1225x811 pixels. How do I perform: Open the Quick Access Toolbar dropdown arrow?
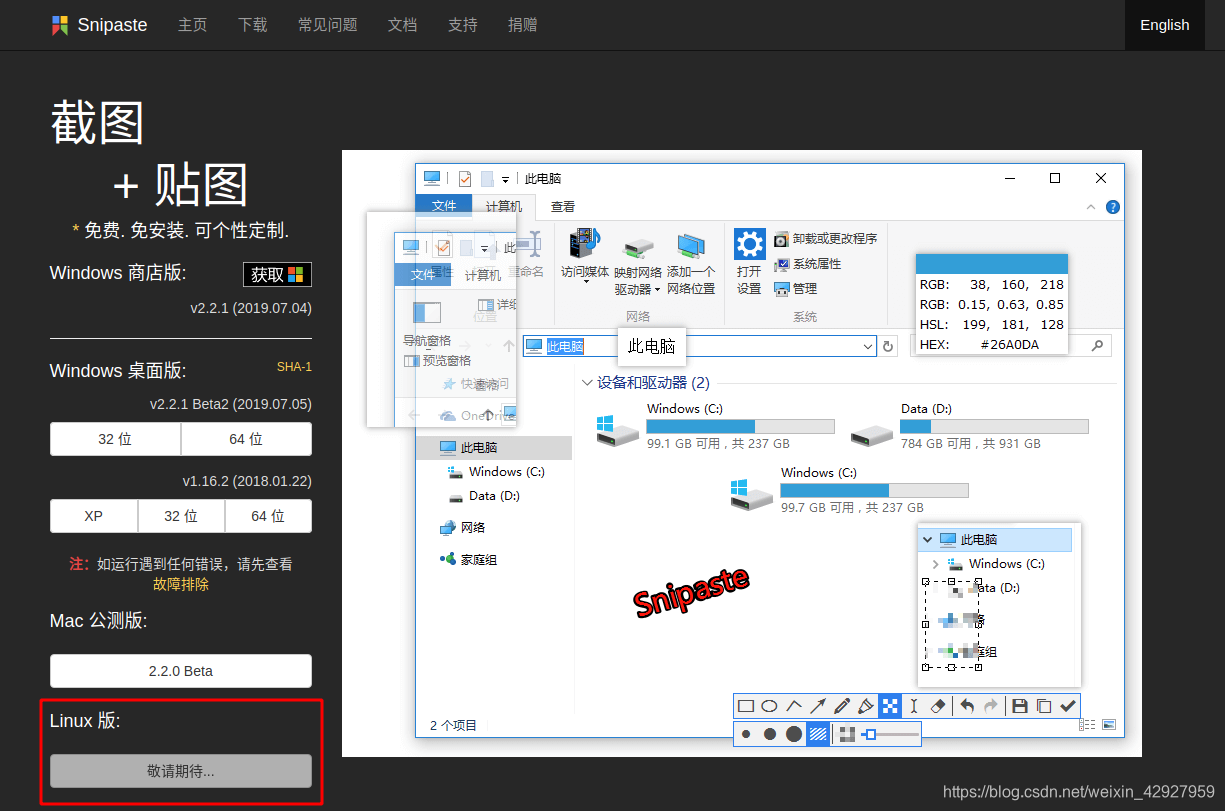[506, 179]
